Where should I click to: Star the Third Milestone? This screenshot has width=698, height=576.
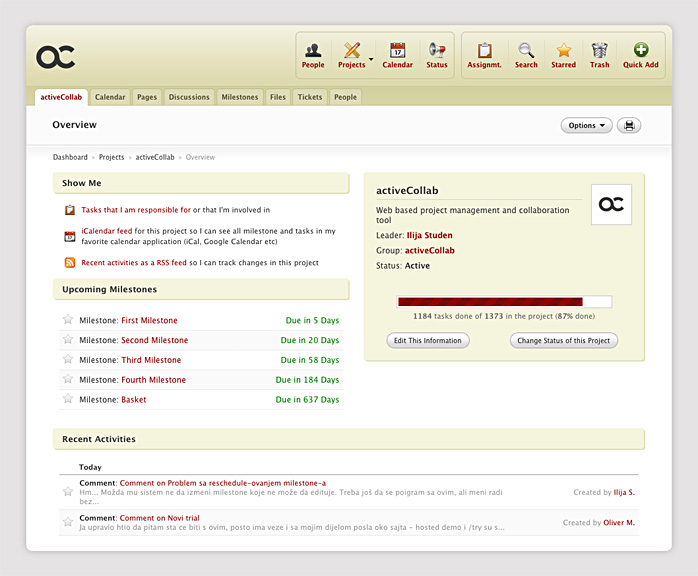(68, 359)
